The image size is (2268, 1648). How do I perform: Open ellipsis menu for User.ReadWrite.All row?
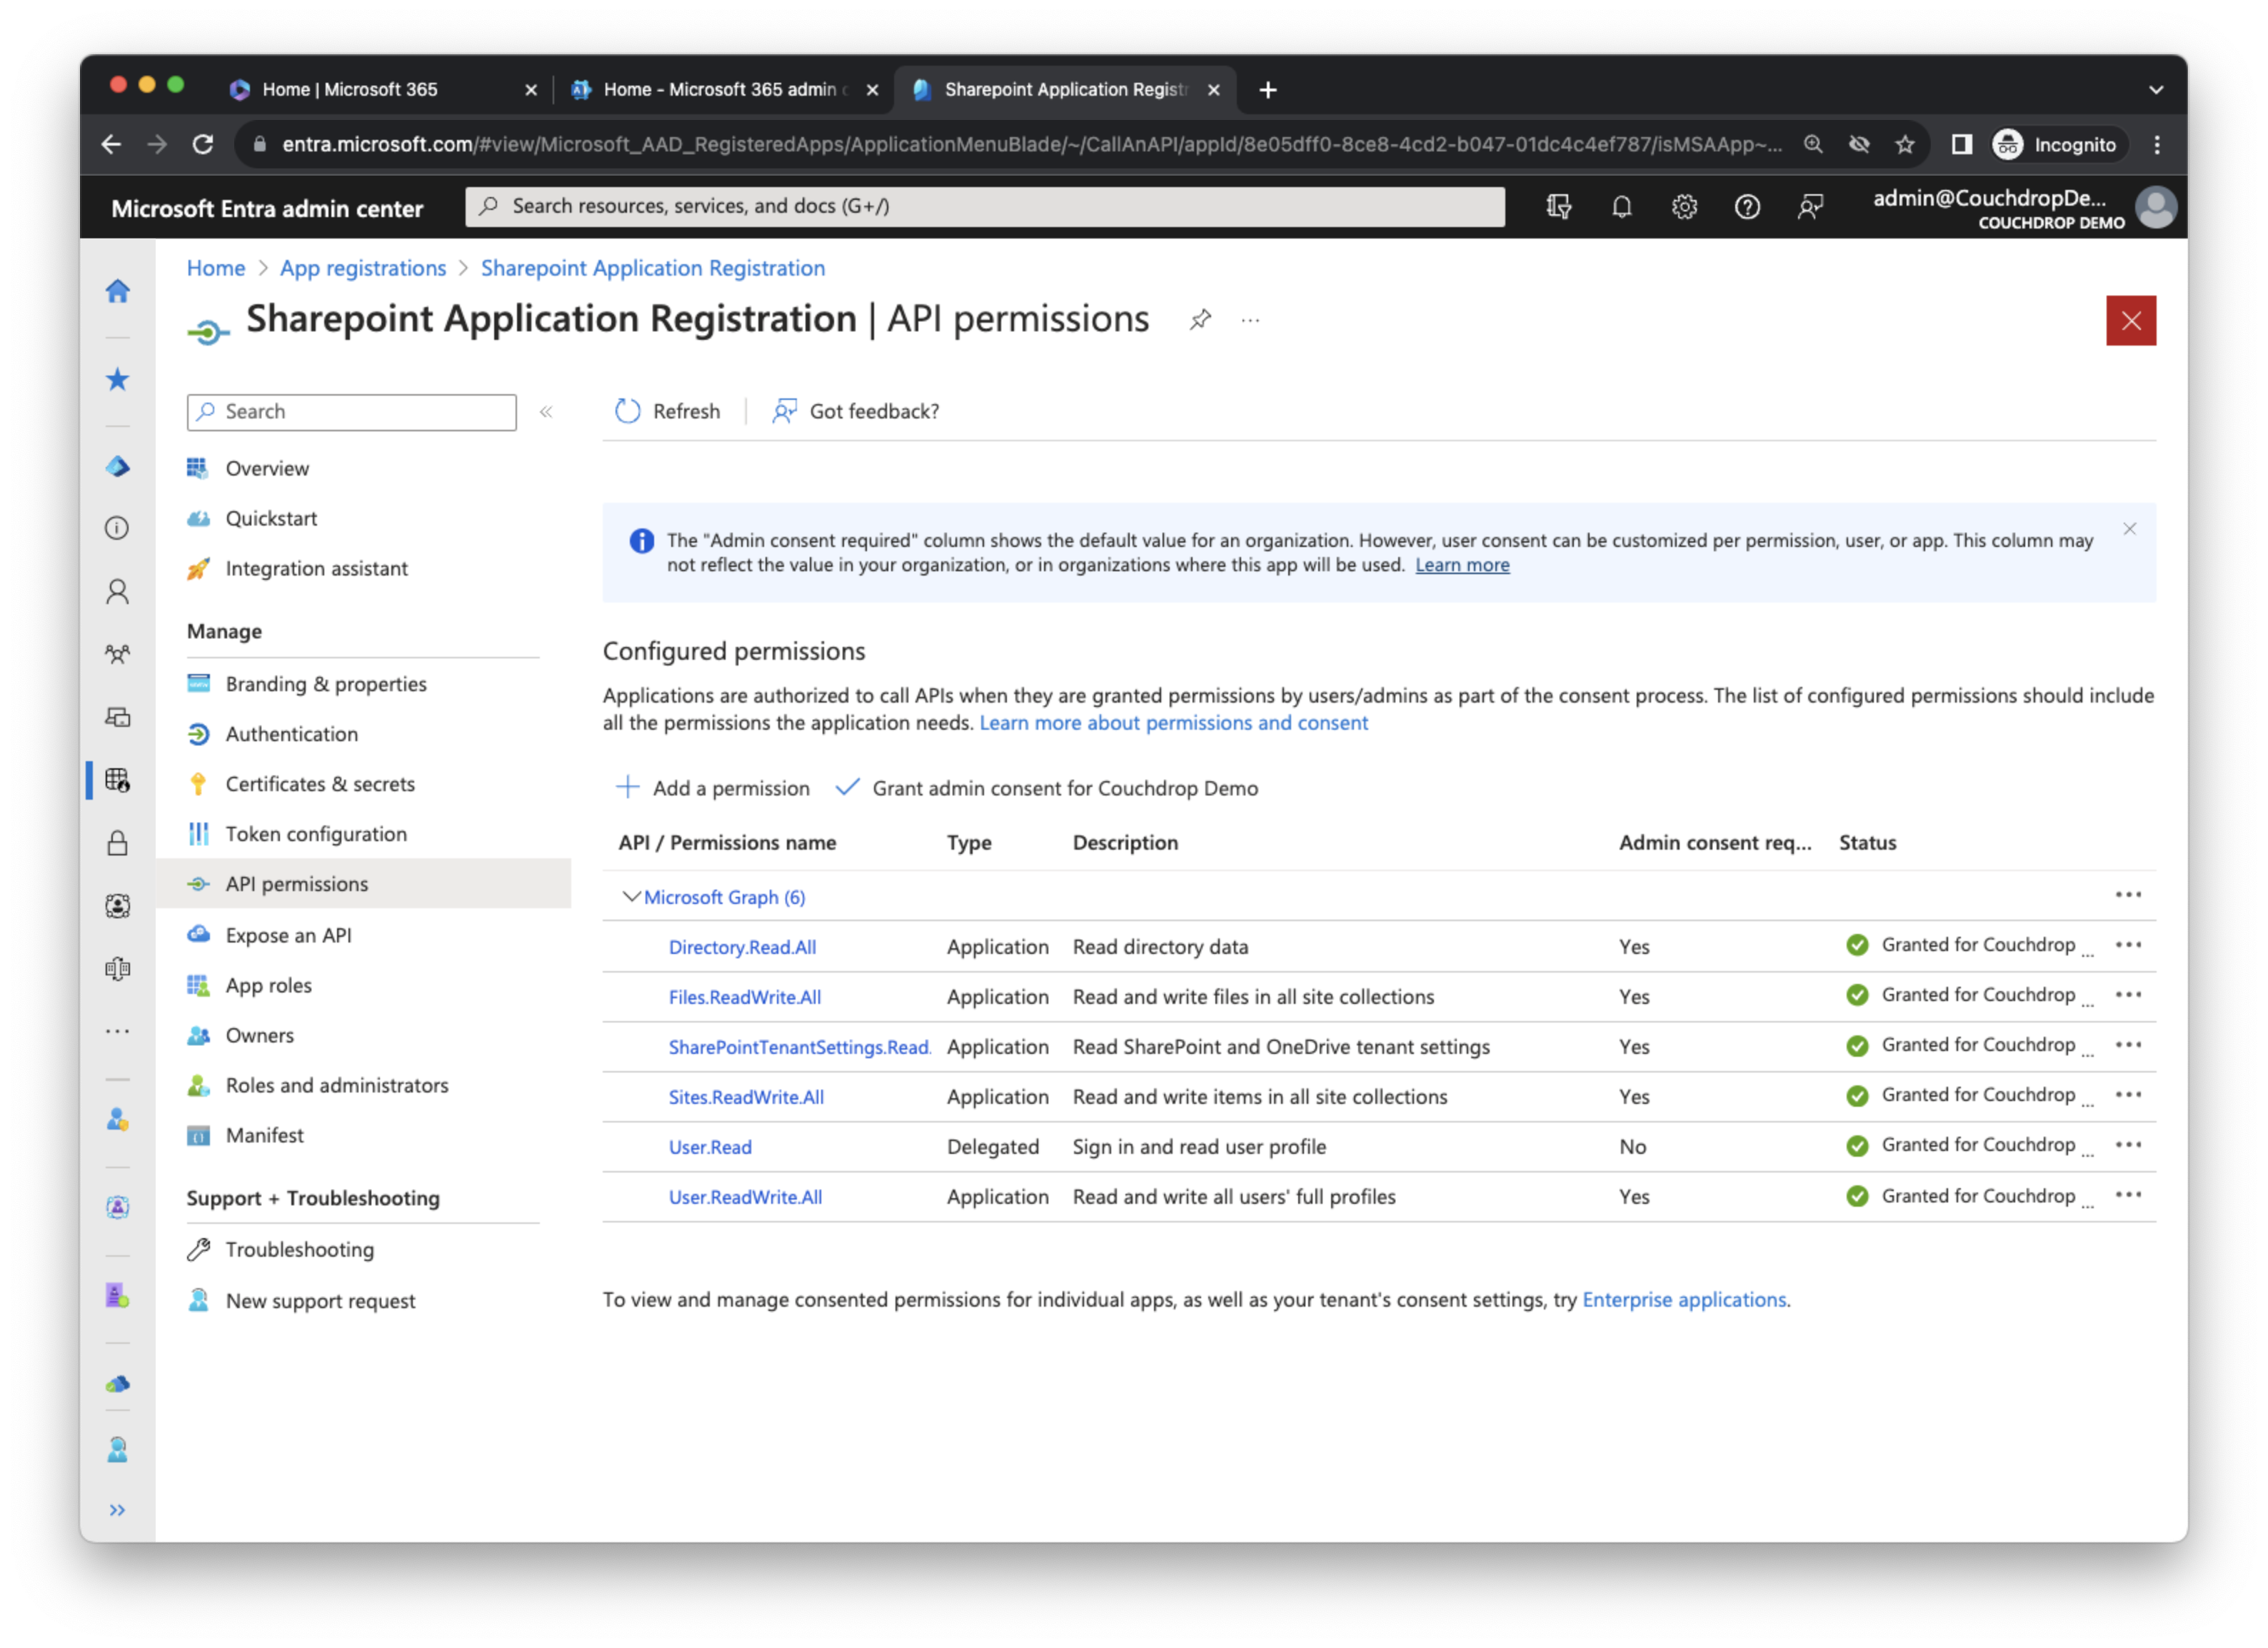[x=2128, y=1195]
